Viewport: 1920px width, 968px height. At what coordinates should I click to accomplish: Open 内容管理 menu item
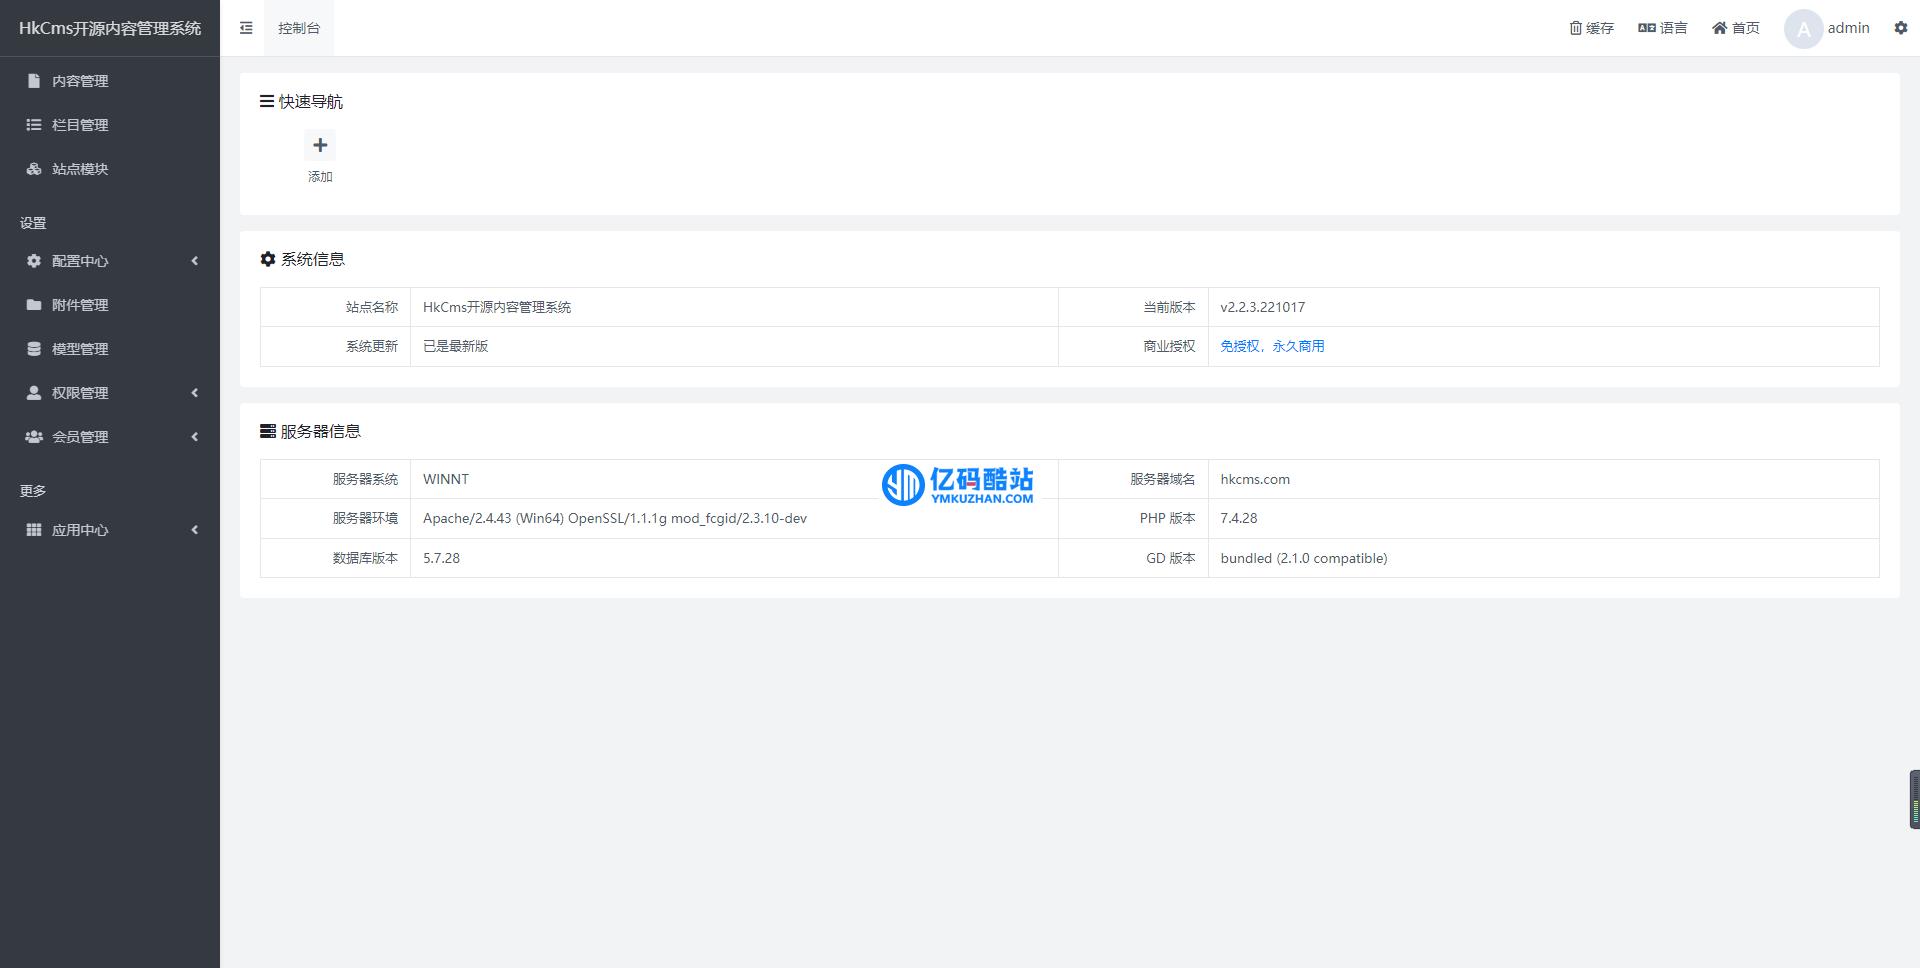(110, 81)
